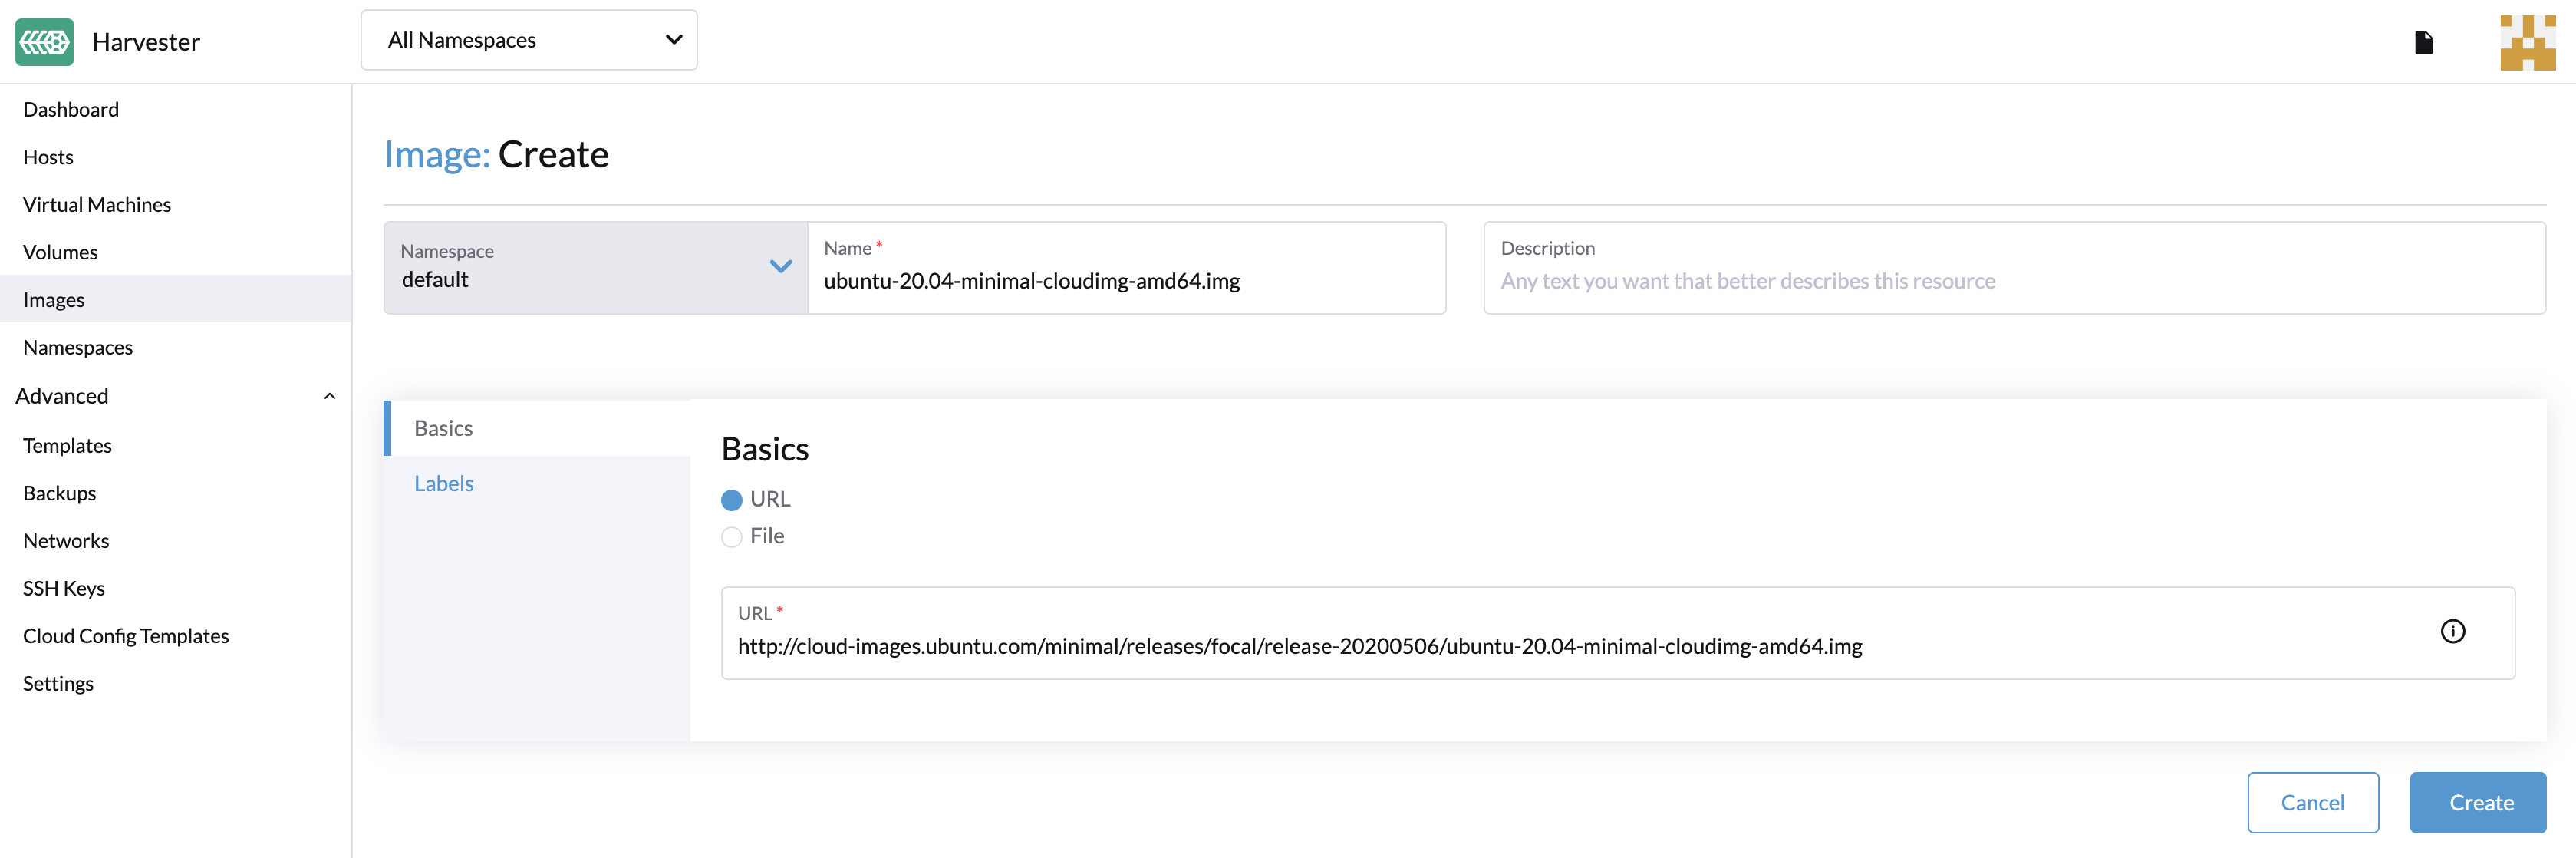The width and height of the screenshot is (2576, 858).
Task: Open SSH Keys in sidebar
Action: click(x=64, y=589)
